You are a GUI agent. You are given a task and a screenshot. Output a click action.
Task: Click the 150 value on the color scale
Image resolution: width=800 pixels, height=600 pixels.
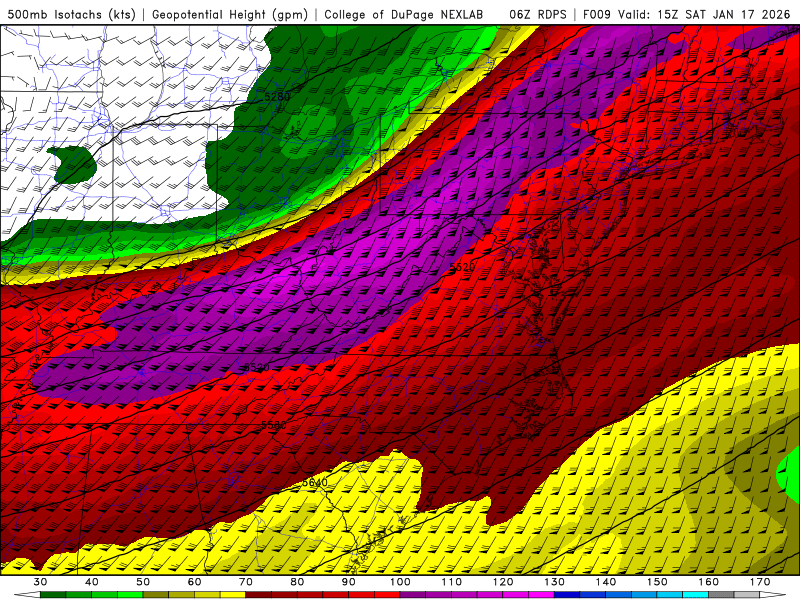coord(657,582)
